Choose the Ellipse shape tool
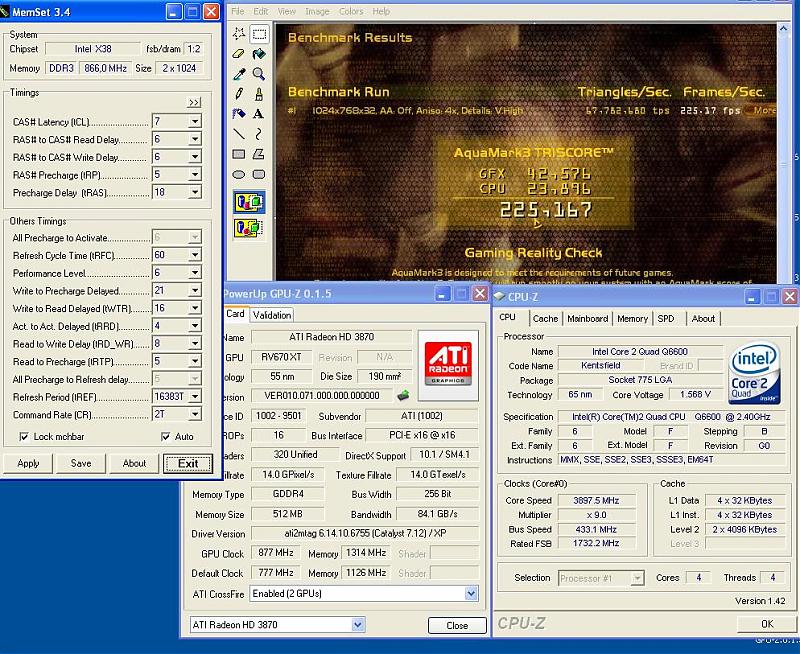This screenshot has height=654, width=800. (x=239, y=174)
